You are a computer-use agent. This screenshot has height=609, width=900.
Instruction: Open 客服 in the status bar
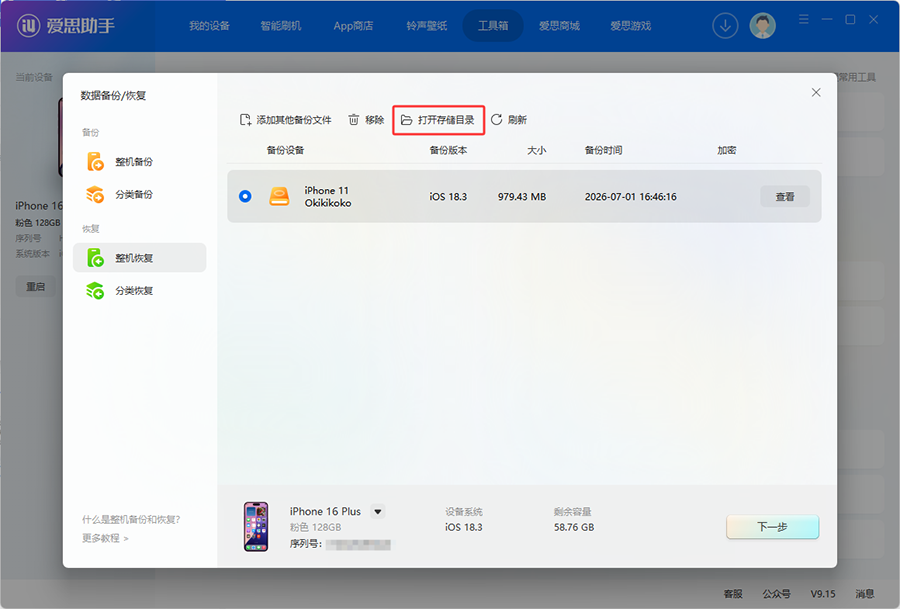(x=733, y=594)
